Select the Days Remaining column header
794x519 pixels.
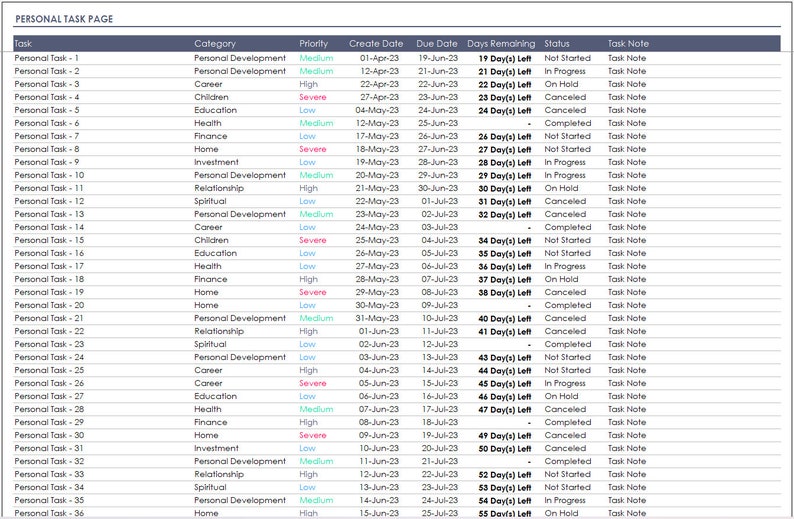point(501,44)
